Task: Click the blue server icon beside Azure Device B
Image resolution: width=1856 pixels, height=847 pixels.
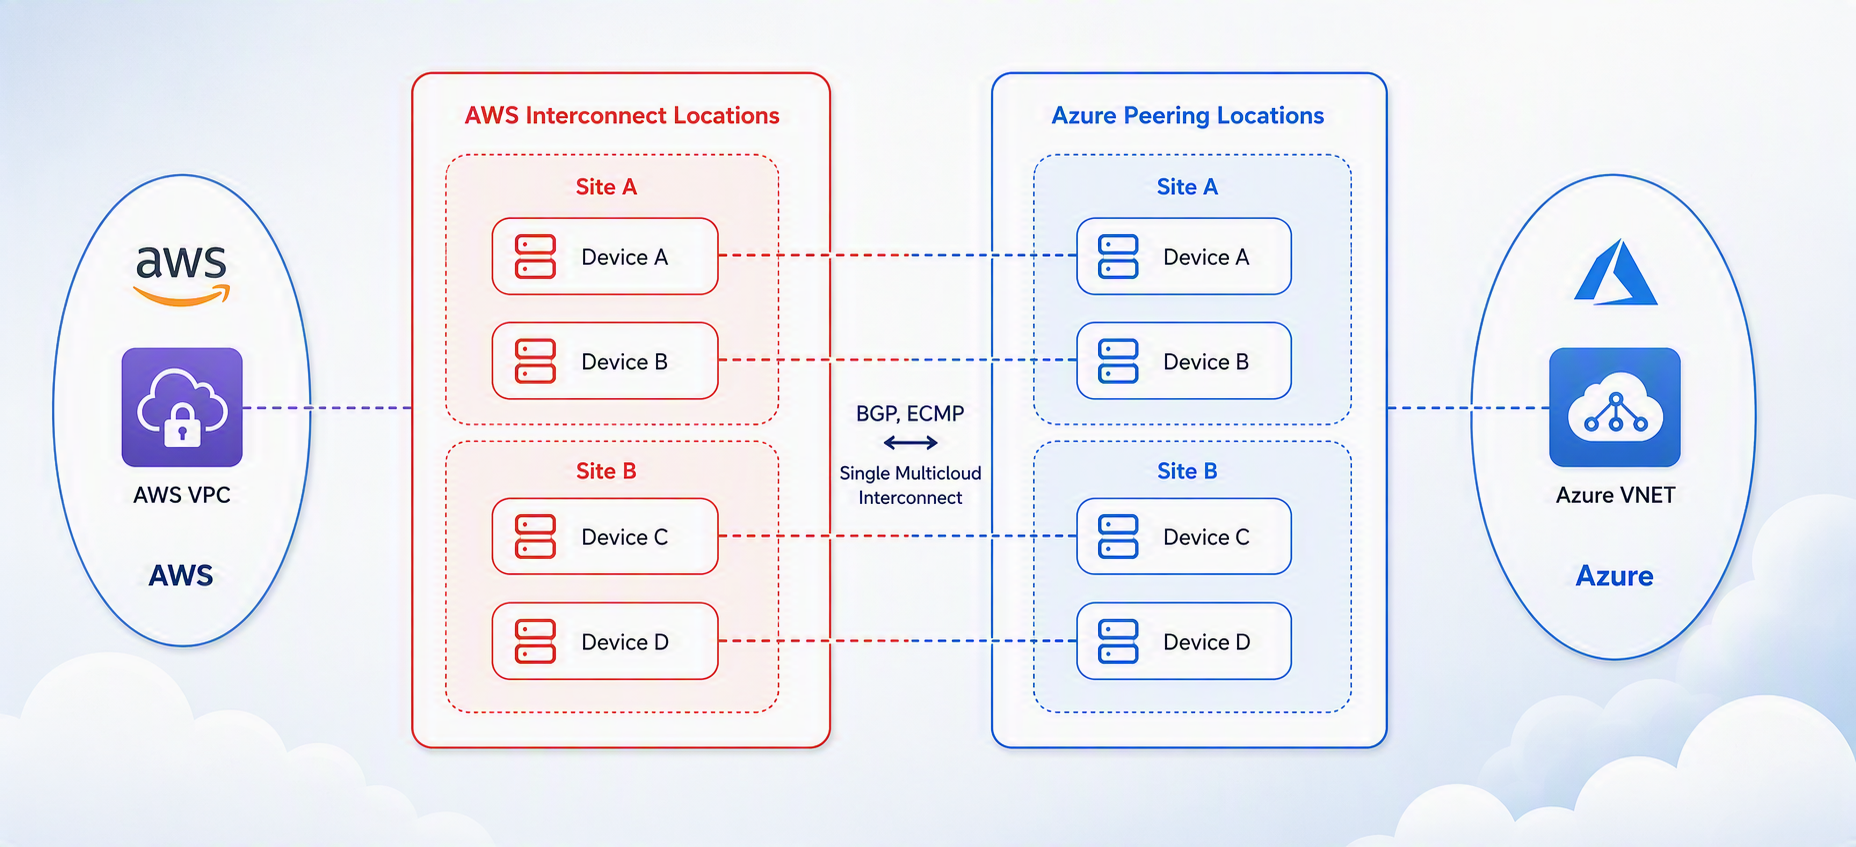Action: pyautogui.click(x=1118, y=361)
